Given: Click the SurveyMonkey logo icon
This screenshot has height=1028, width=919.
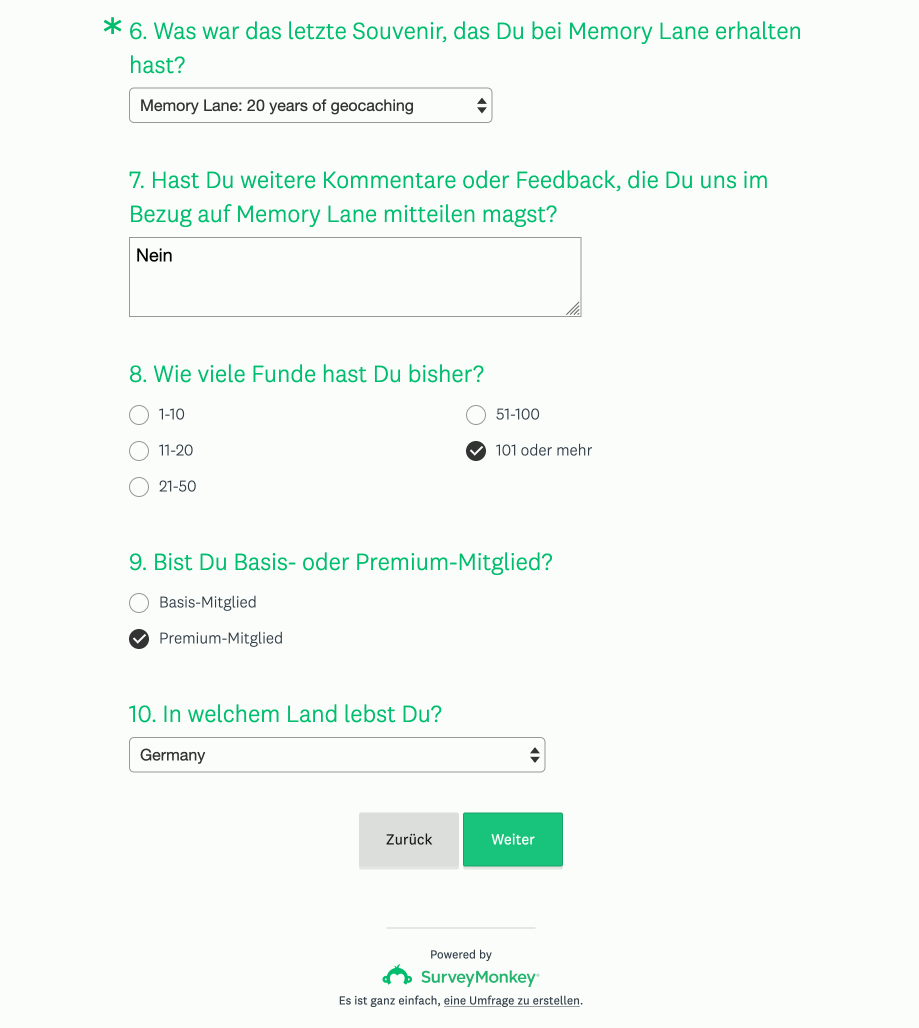Looking at the screenshot, I should (x=397, y=976).
